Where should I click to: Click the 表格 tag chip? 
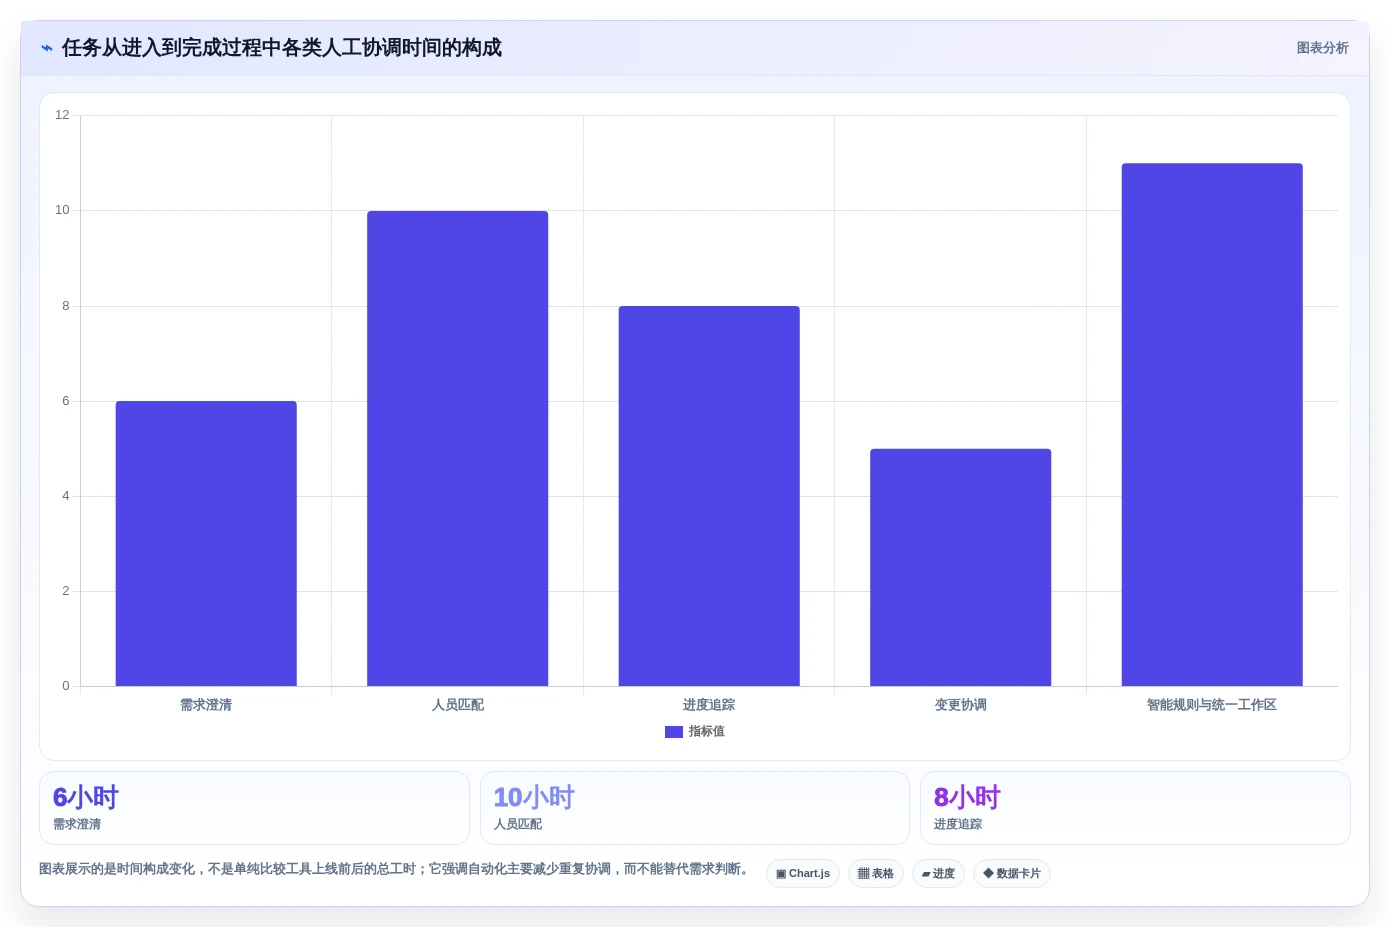(876, 874)
